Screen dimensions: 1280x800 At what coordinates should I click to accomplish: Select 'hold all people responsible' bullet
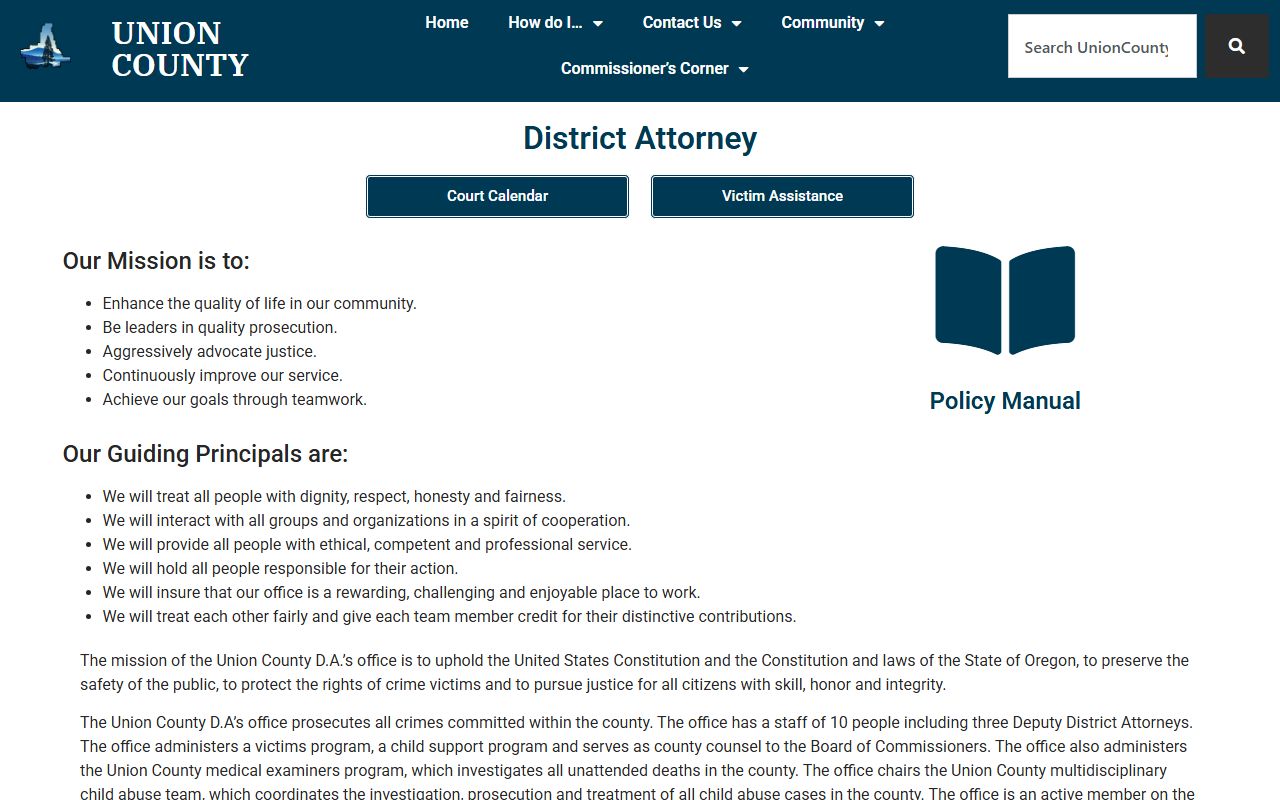(x=280, y=568)
